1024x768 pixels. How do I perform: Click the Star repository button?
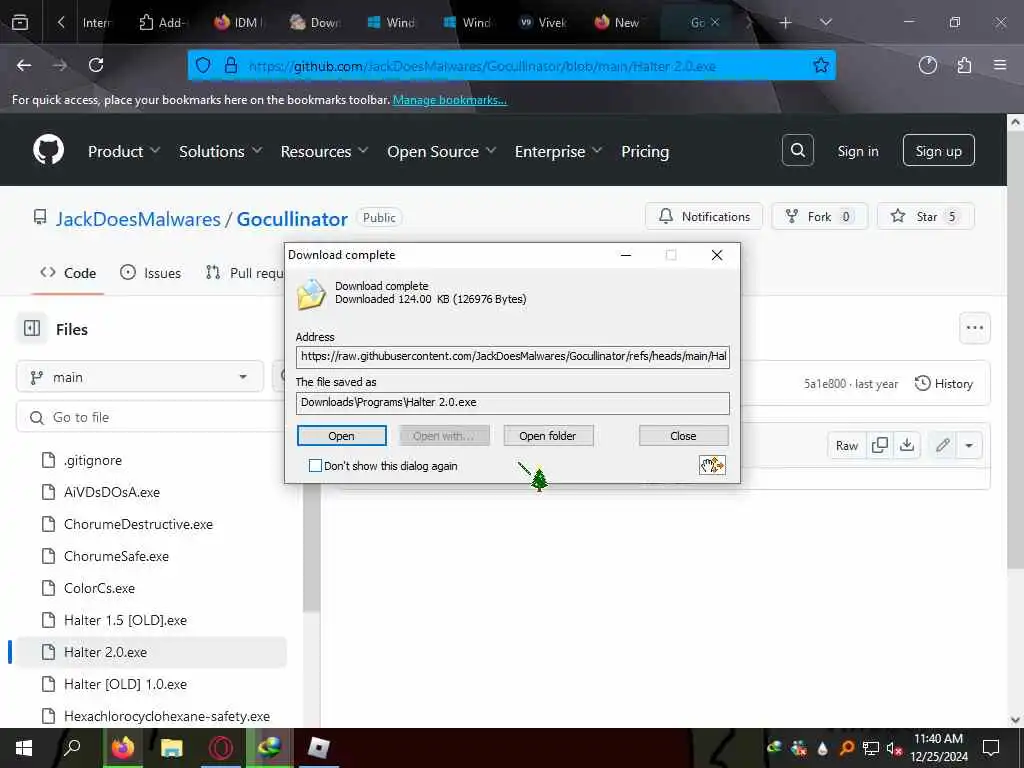pyautogui.click(x=925, y=216)
